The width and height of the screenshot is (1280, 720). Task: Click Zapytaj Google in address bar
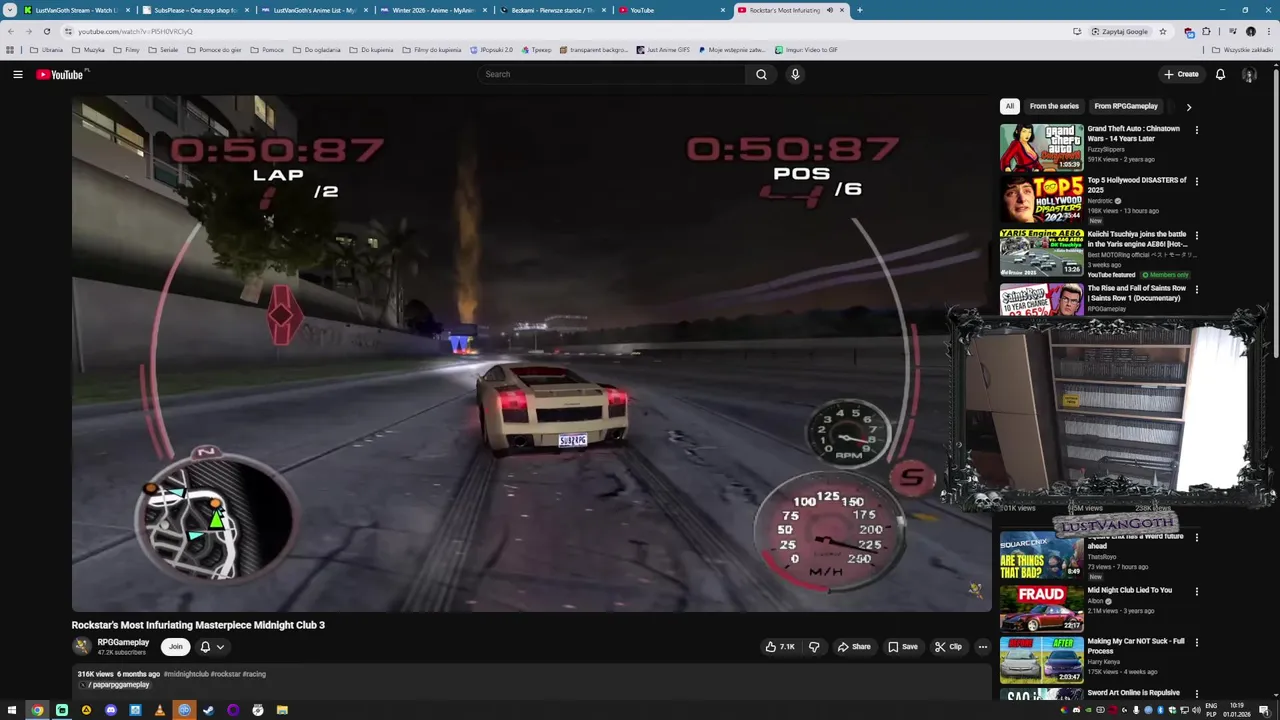click(1119, 31)
